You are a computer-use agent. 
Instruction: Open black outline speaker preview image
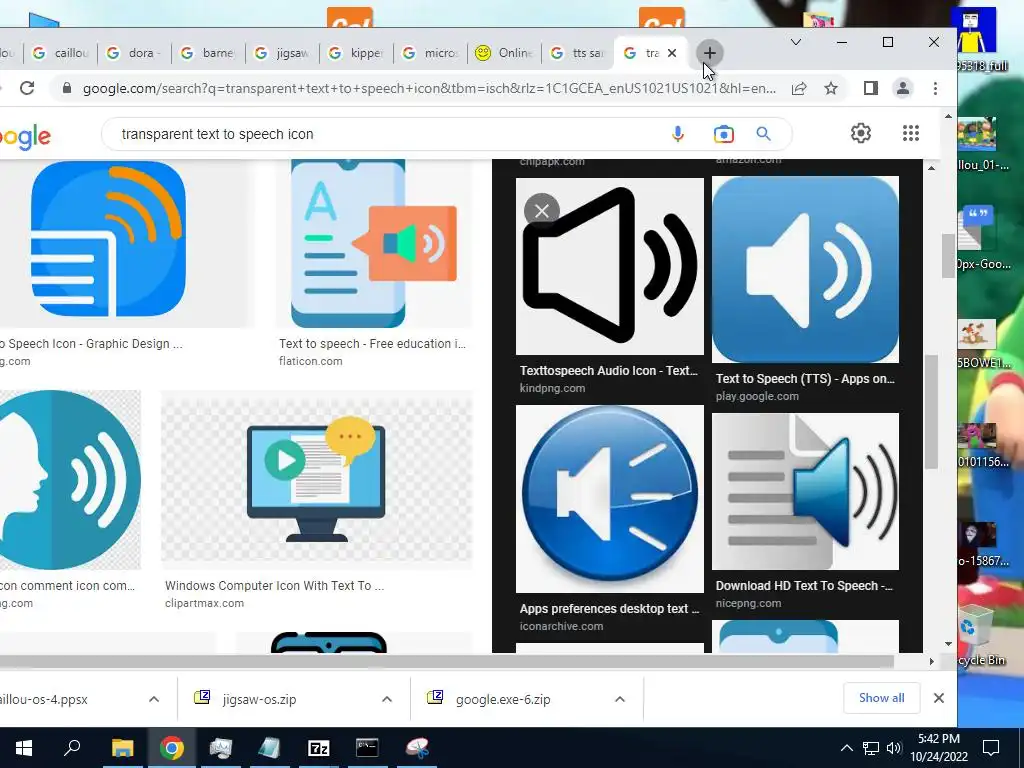610,266
